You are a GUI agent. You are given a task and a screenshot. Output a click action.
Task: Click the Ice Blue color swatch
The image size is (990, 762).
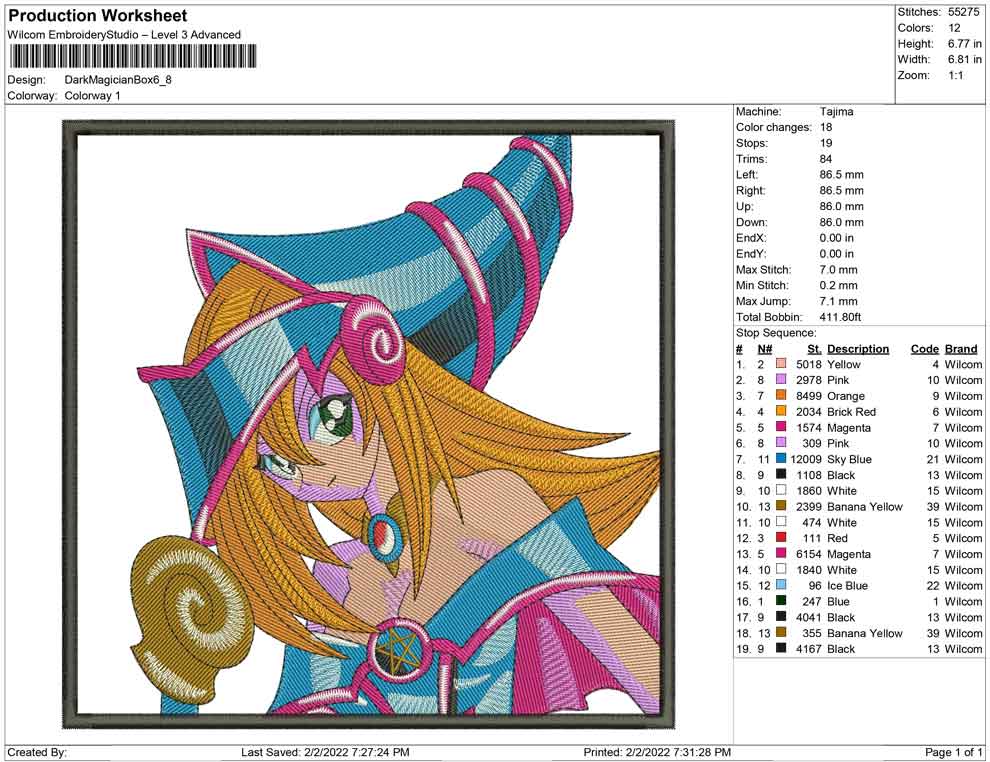(x=781, y=585)
